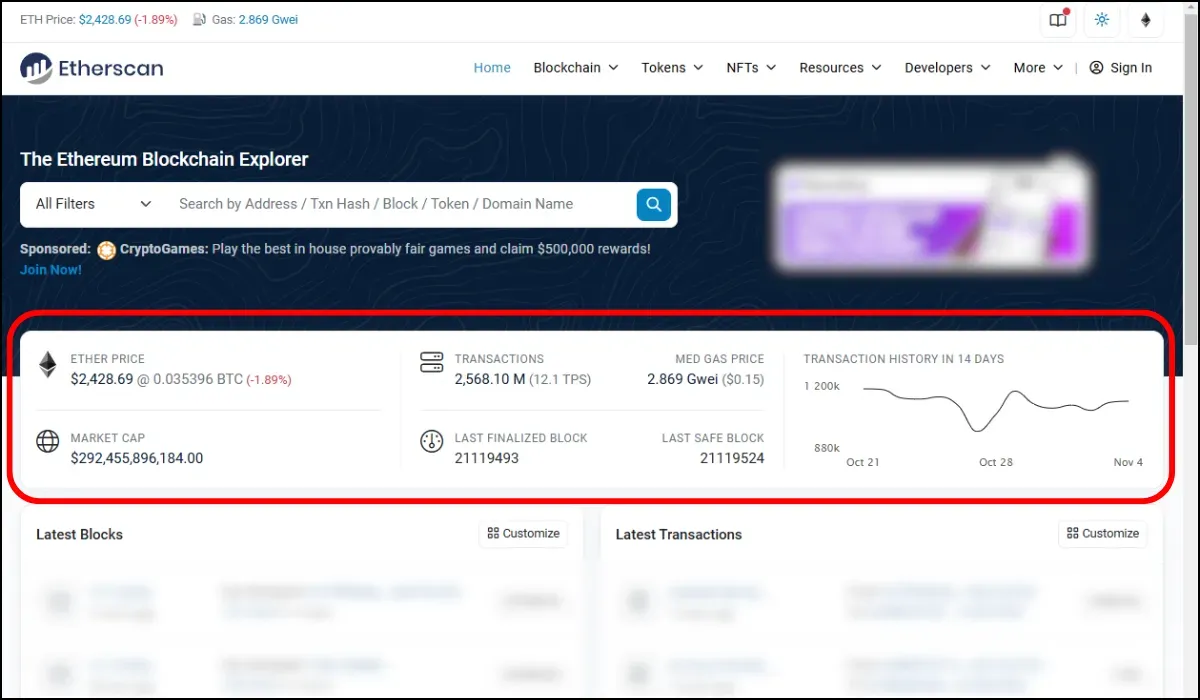The width and height of the screenshot is (1200, 700).
Task: Click the Sign In user icon
Action: (1096, 68)
